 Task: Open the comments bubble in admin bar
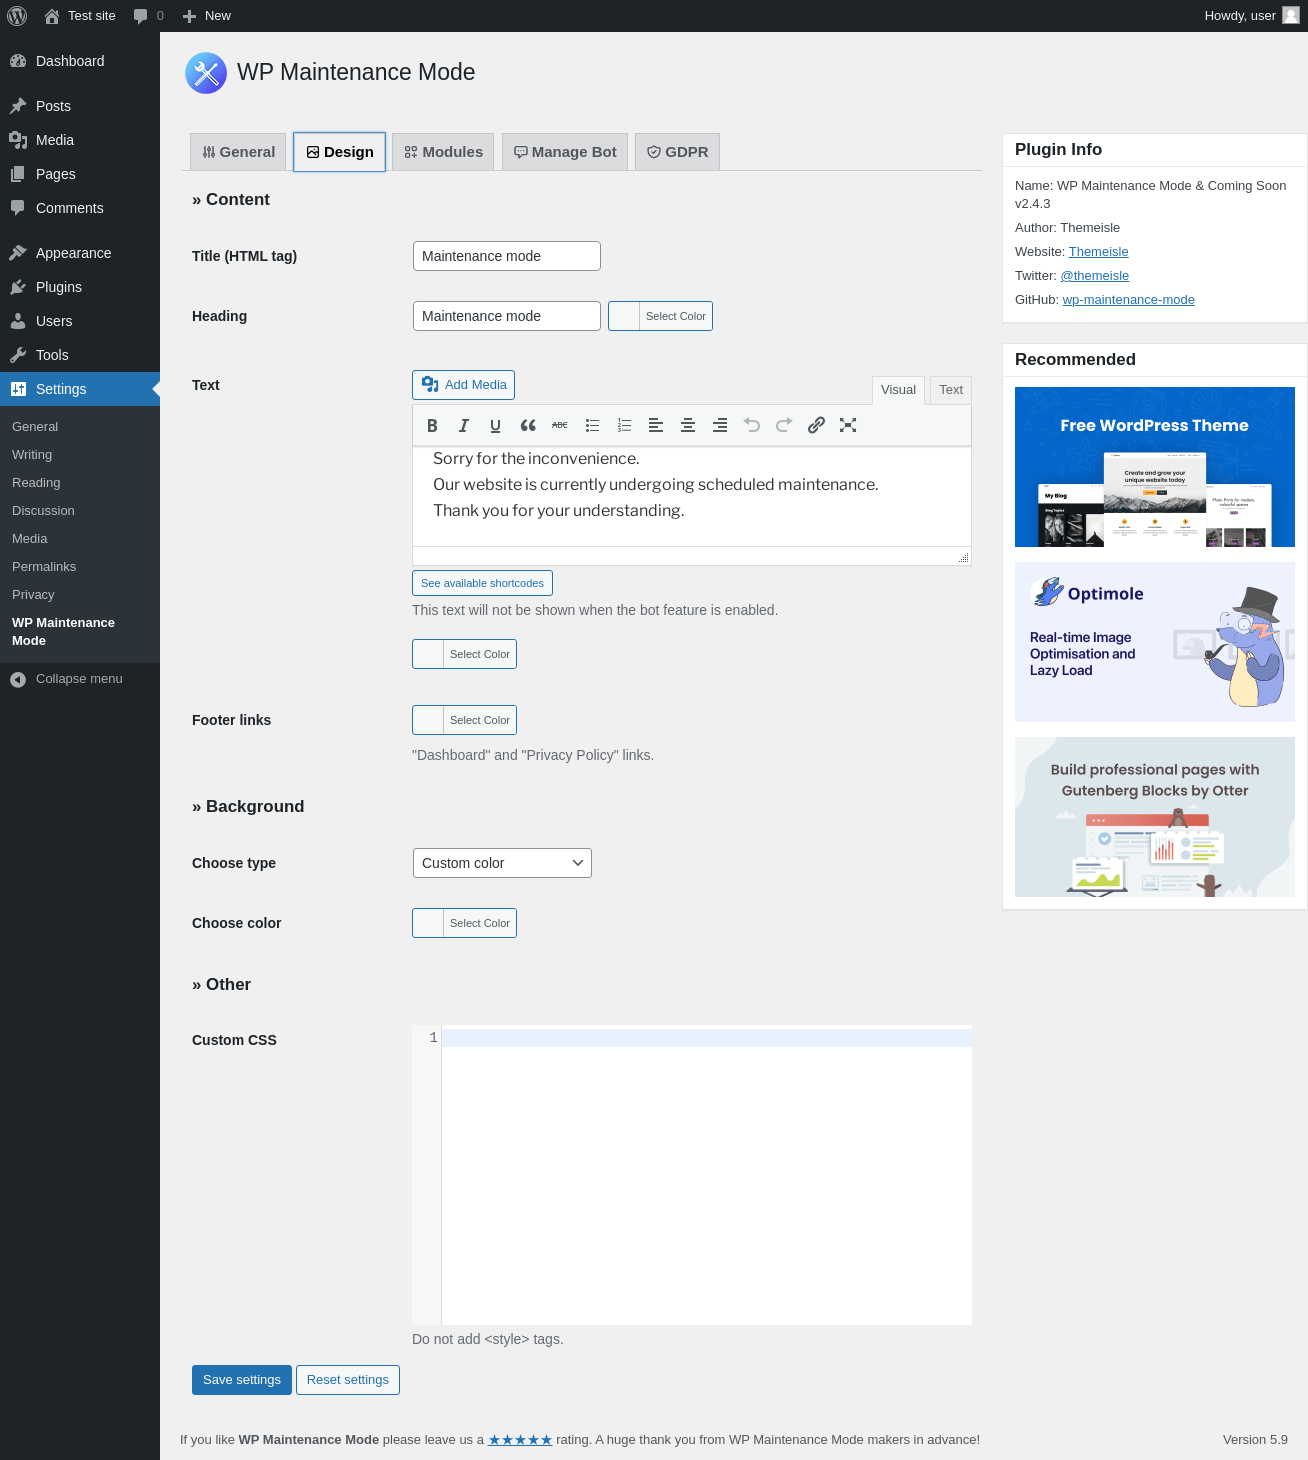[x=148, y=16]
